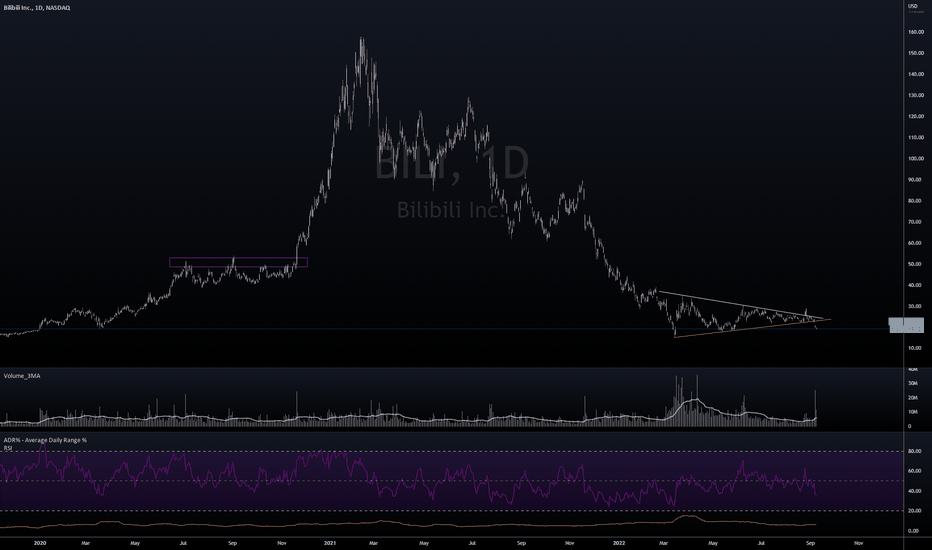Select the rising orange lower trendline of triangle

[752, 328]
